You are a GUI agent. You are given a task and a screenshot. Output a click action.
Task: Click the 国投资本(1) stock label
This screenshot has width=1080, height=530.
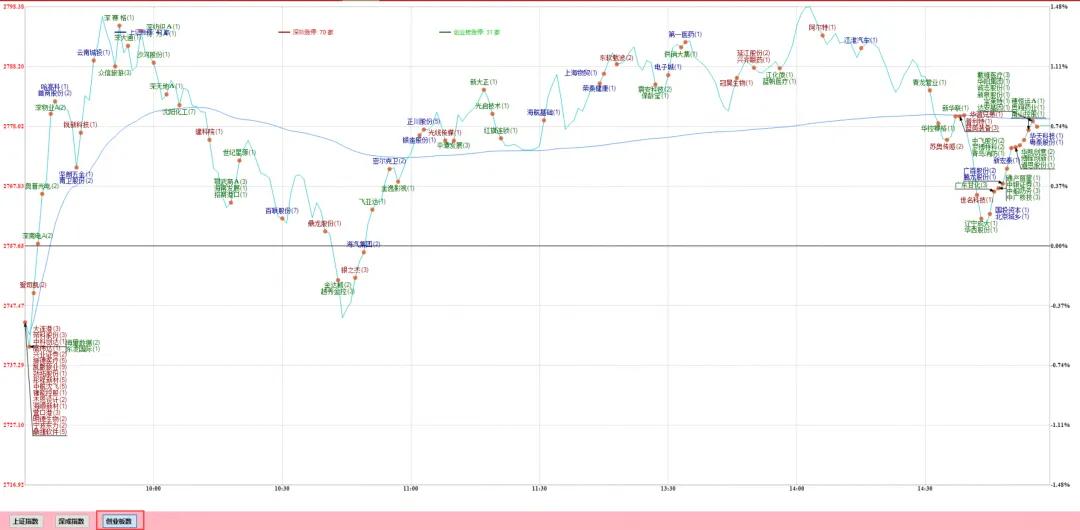pyautogui.click(x=1012, y=210)
